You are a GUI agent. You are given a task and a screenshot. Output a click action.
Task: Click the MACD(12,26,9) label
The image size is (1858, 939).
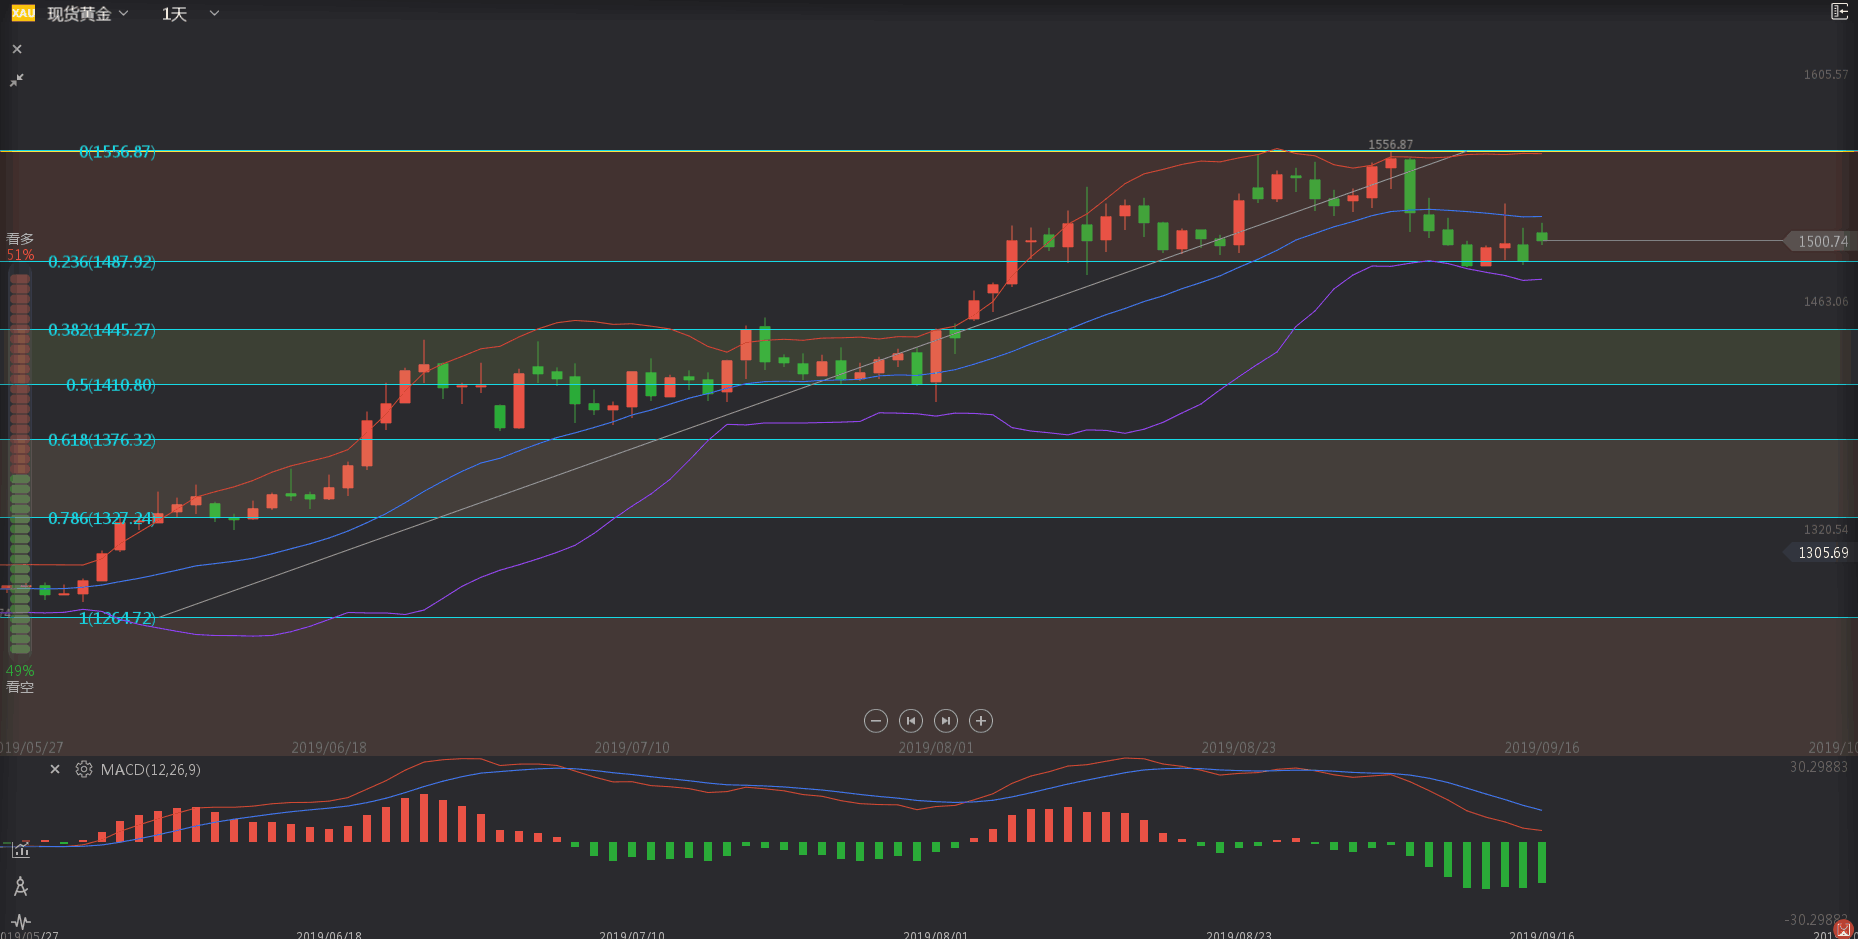[x=151, y=770]
